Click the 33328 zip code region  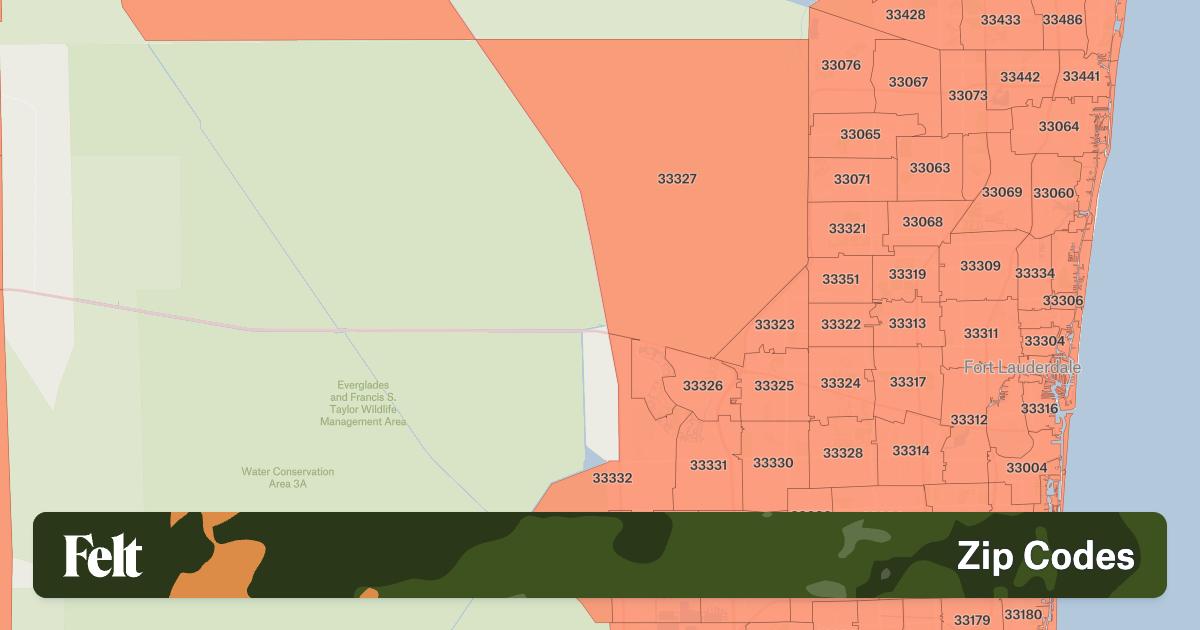(842, 453)
